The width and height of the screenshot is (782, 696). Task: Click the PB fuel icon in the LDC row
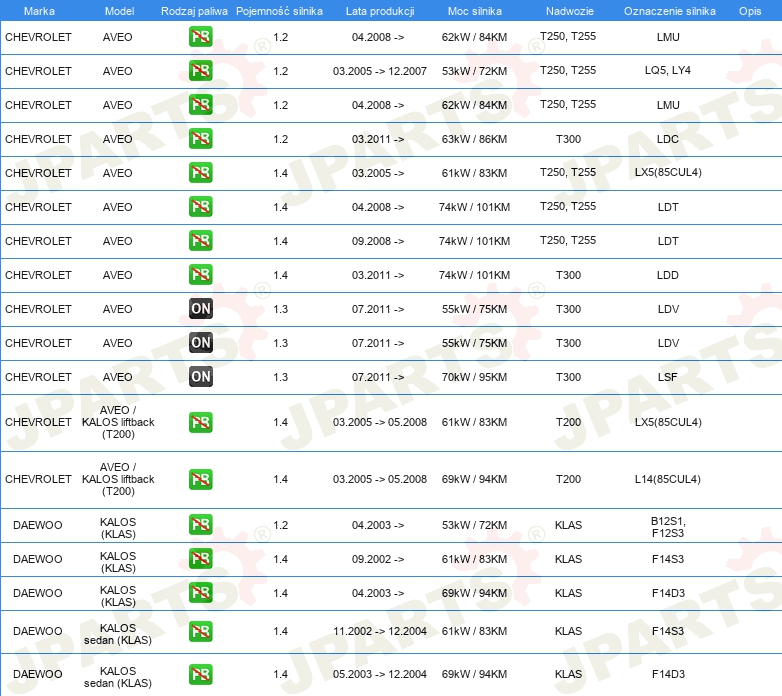(x=201, y=139)
